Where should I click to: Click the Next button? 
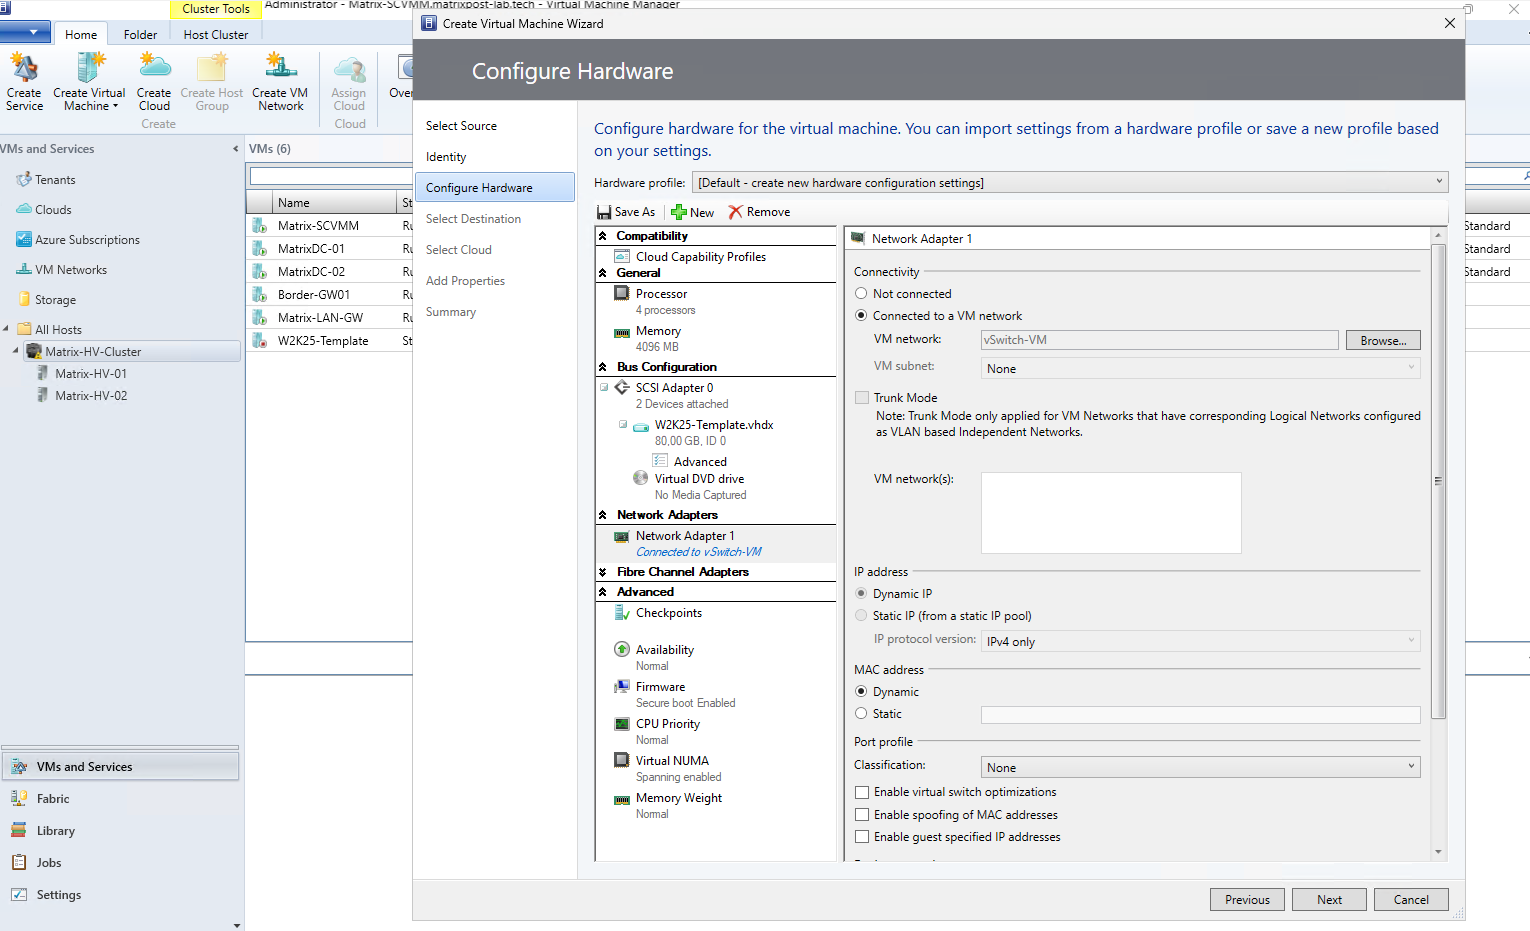[1329, 900]
